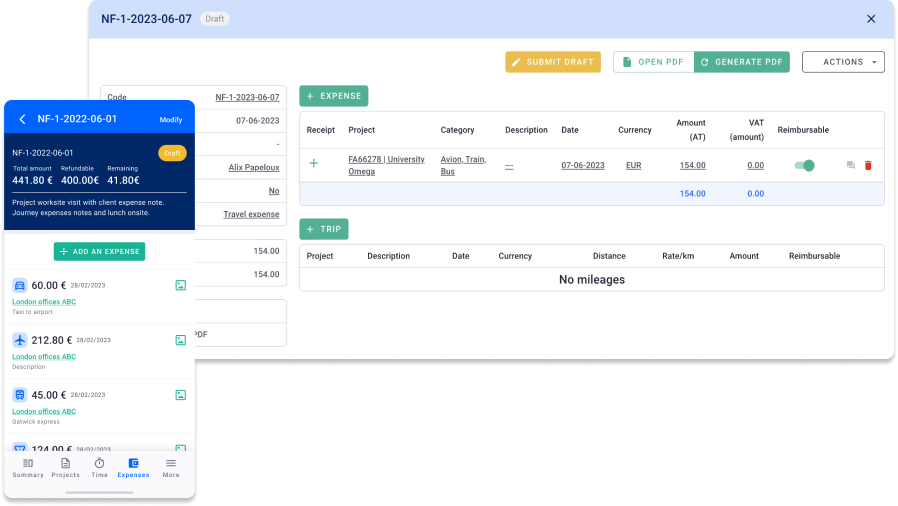The height and width of the screenshot is (506, 898).
Task: Open the Actions dropdown
Action: pyautogui.click(x=843, y=62)
